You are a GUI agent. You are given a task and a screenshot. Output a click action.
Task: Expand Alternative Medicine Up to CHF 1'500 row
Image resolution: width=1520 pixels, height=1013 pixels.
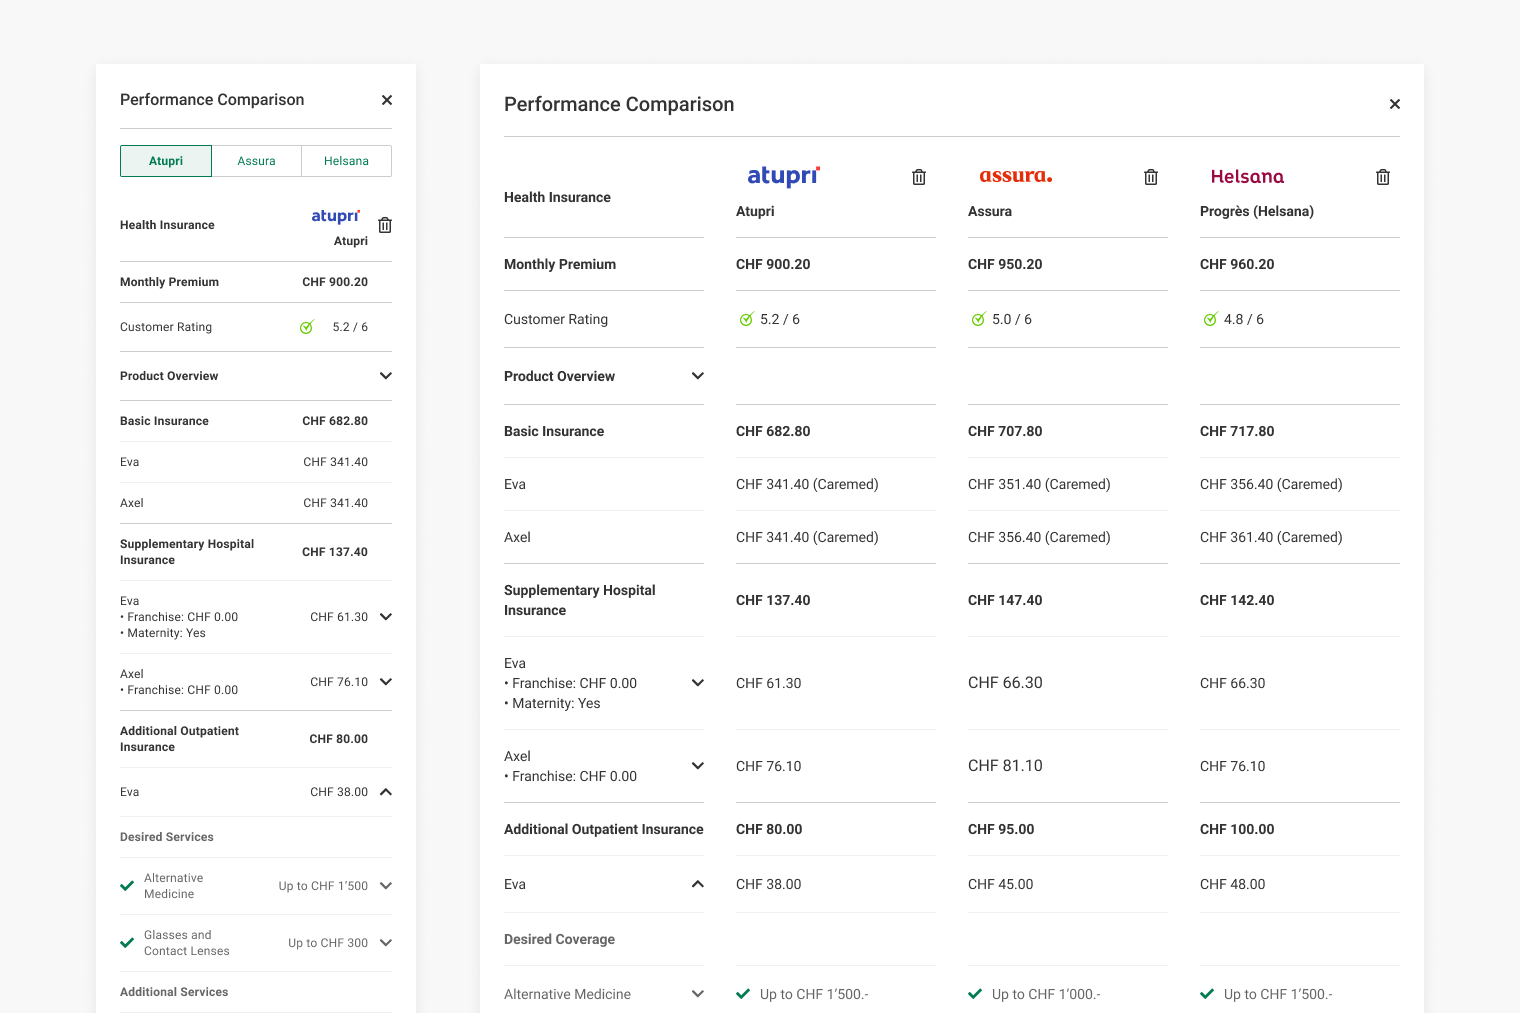coord(386,886)
